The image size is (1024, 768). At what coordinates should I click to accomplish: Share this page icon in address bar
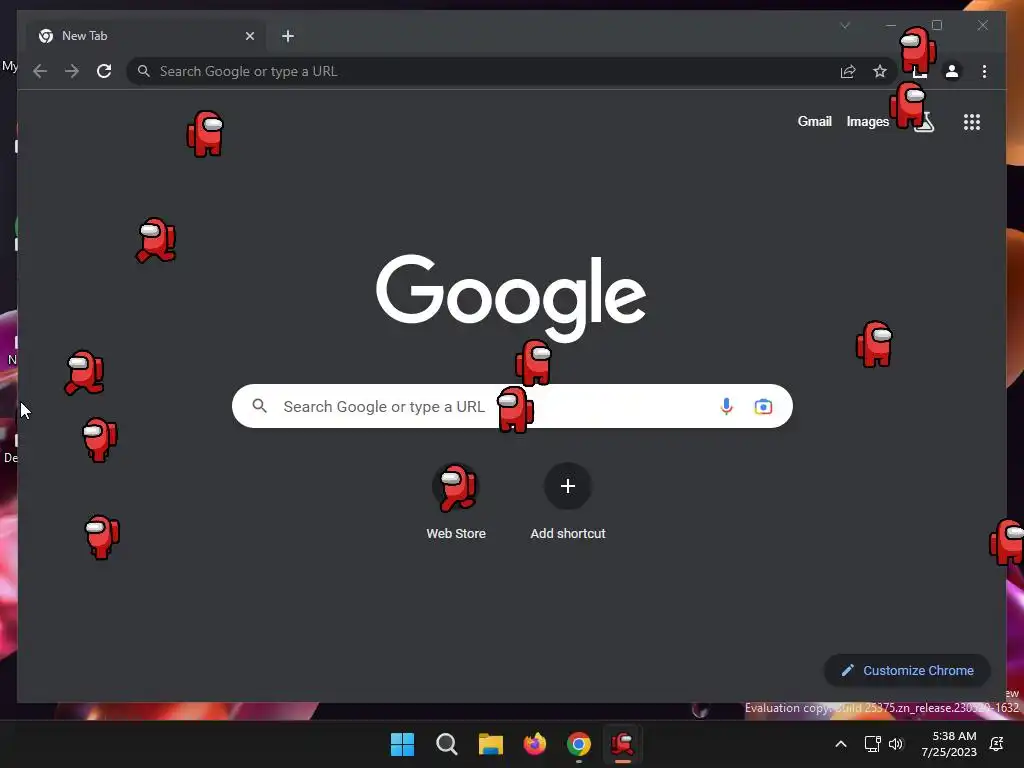tap(848, 71)
